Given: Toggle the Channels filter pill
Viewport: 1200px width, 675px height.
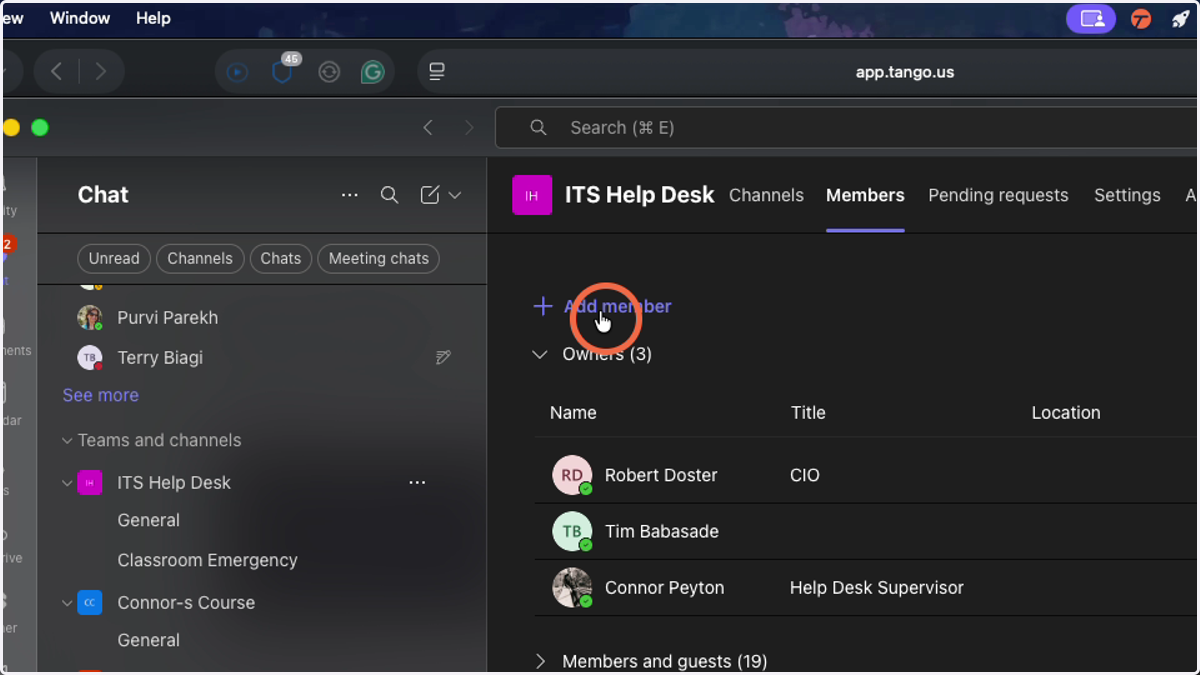Looking at the screenshot, I should coord(200,258).
